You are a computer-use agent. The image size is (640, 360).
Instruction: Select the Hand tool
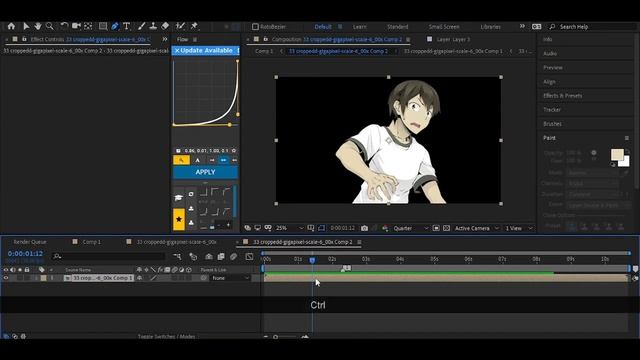(x=38, y=26)
